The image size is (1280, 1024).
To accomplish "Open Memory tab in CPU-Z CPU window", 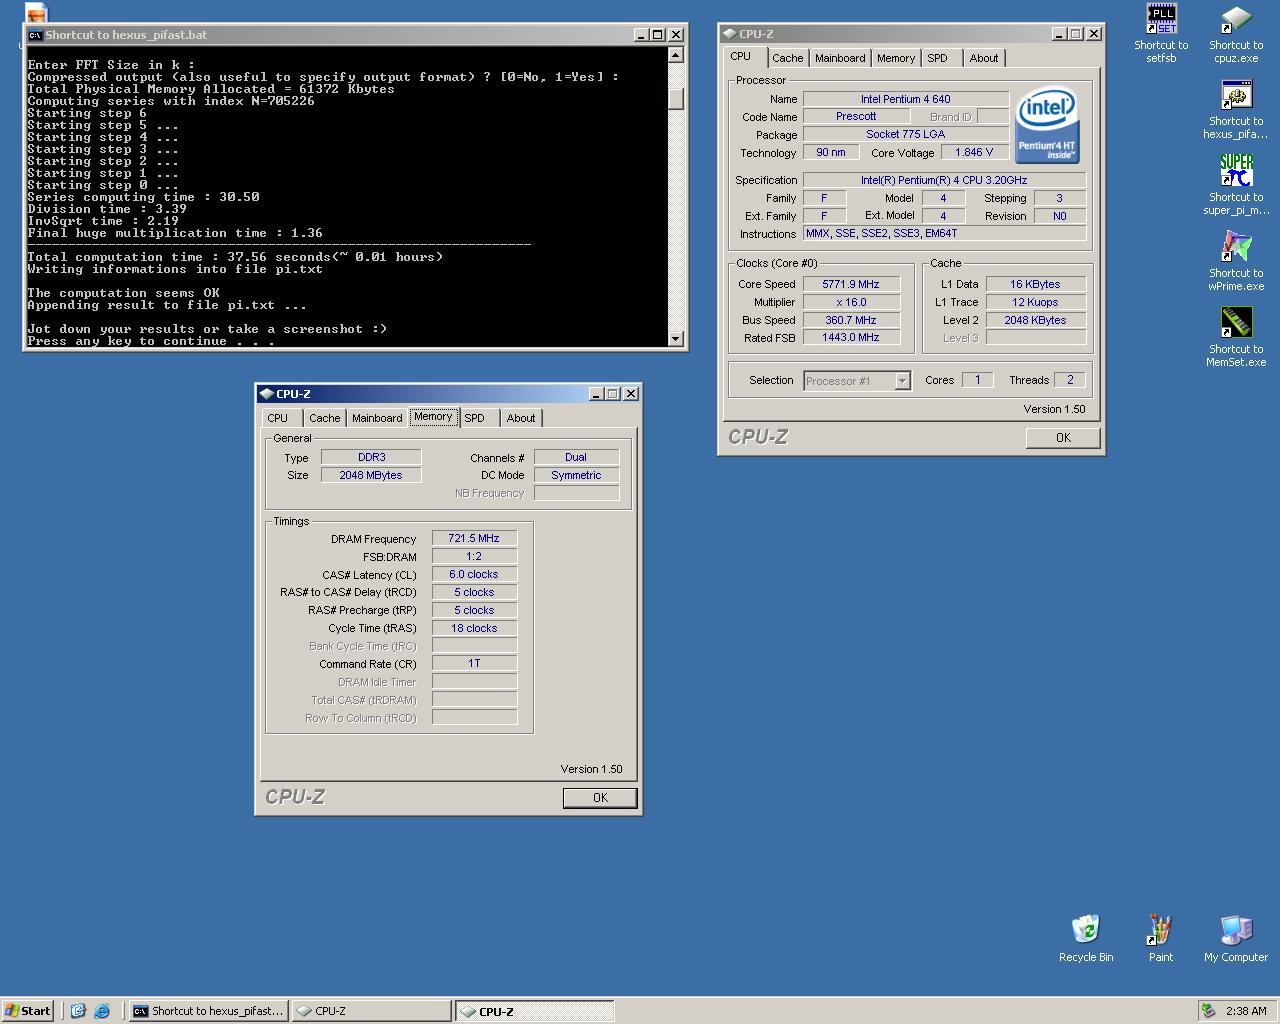I will [896, 58].
